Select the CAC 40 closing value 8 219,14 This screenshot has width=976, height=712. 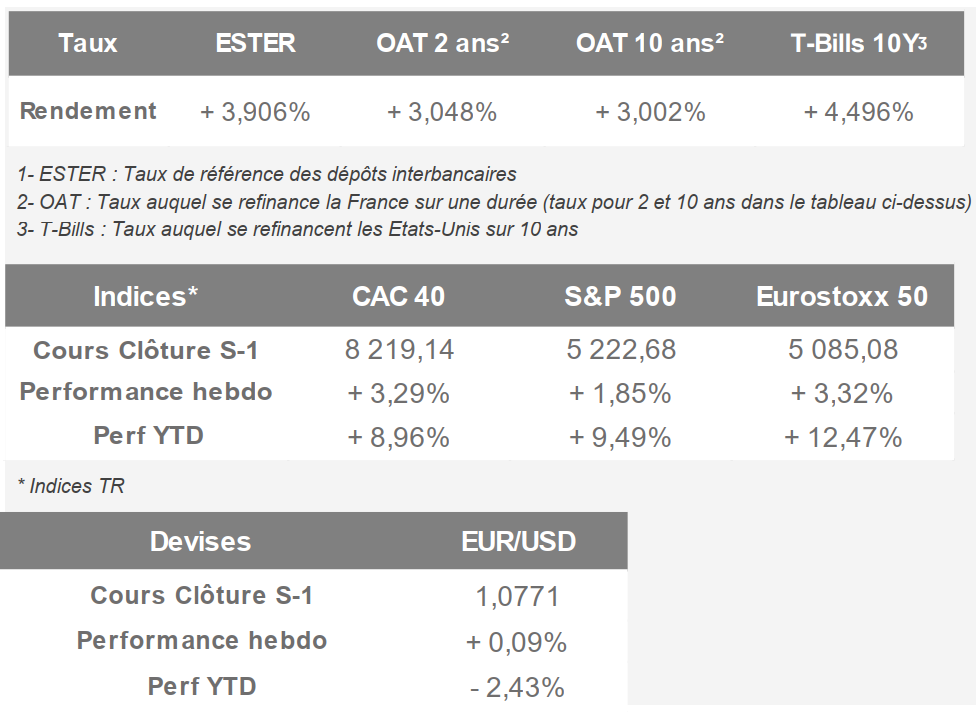coord(399,350)
